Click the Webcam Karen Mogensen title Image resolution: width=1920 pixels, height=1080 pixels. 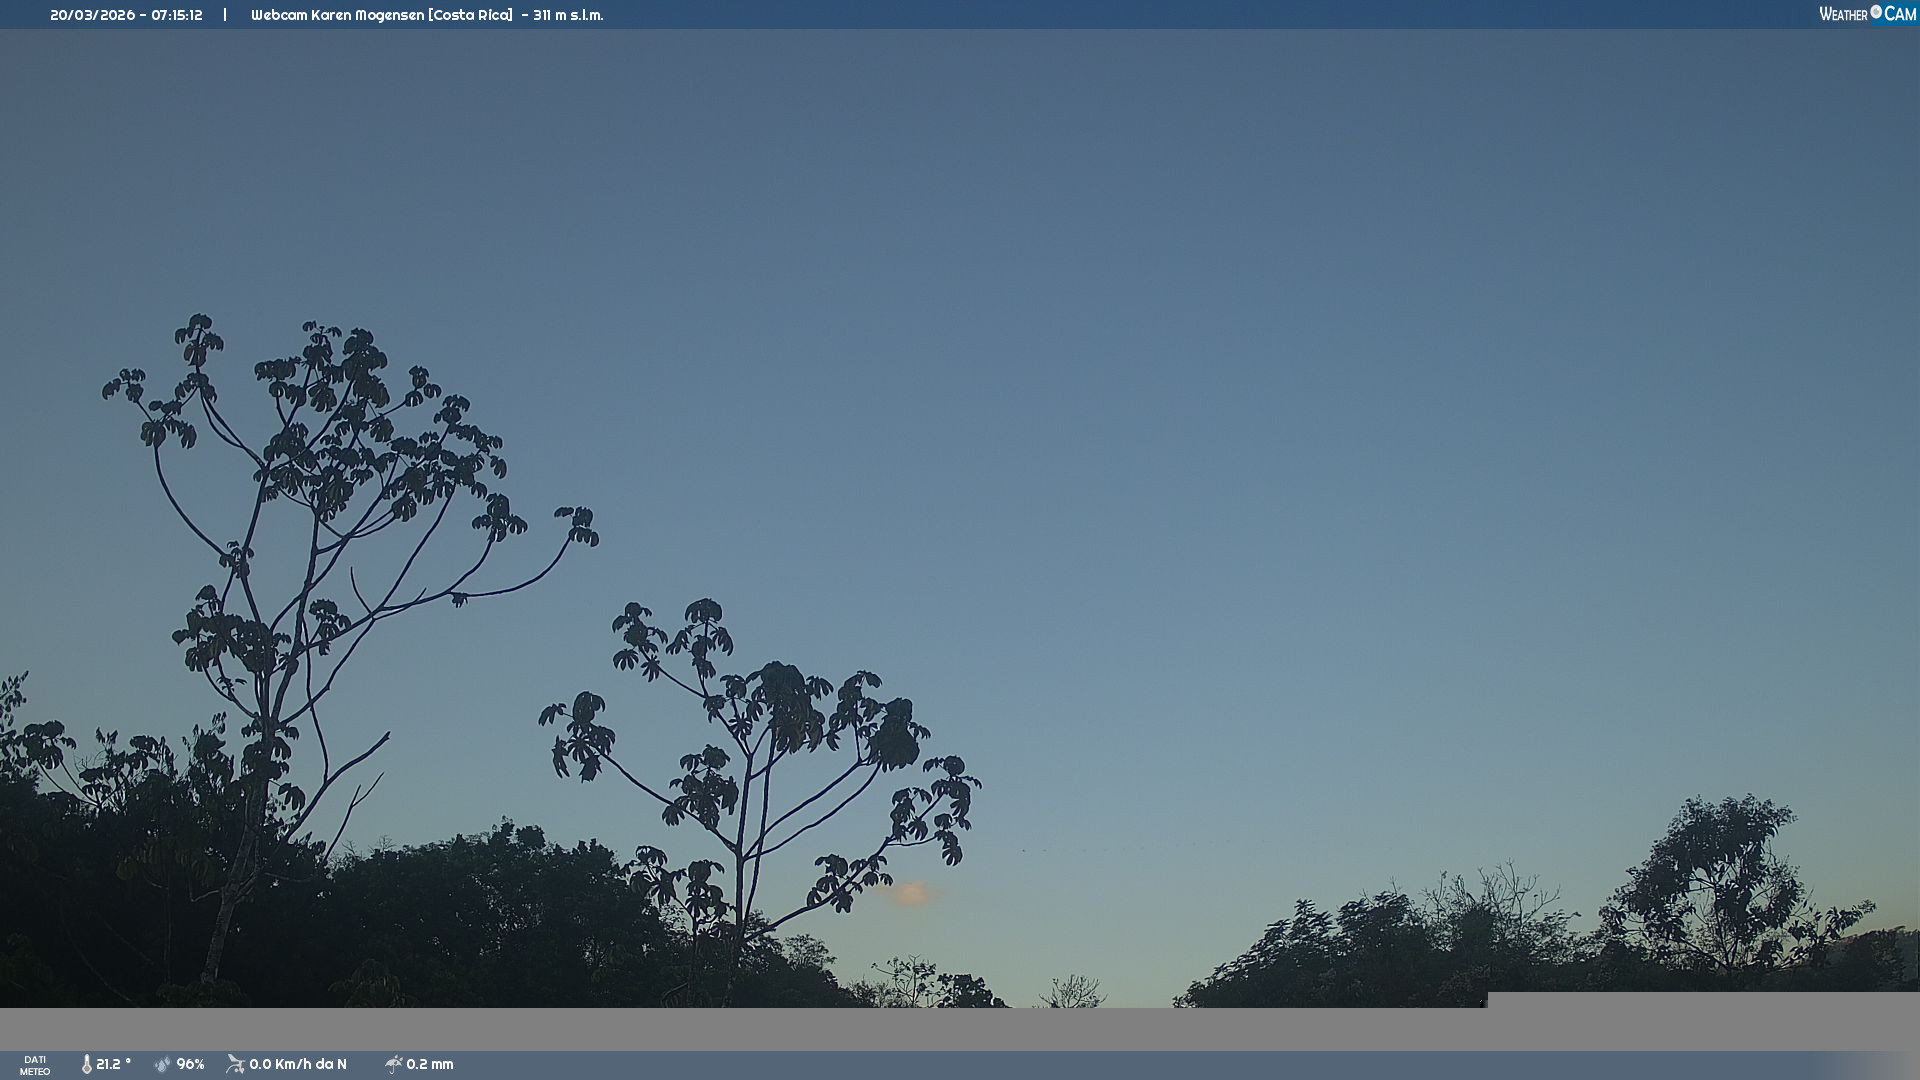(337, 15)
